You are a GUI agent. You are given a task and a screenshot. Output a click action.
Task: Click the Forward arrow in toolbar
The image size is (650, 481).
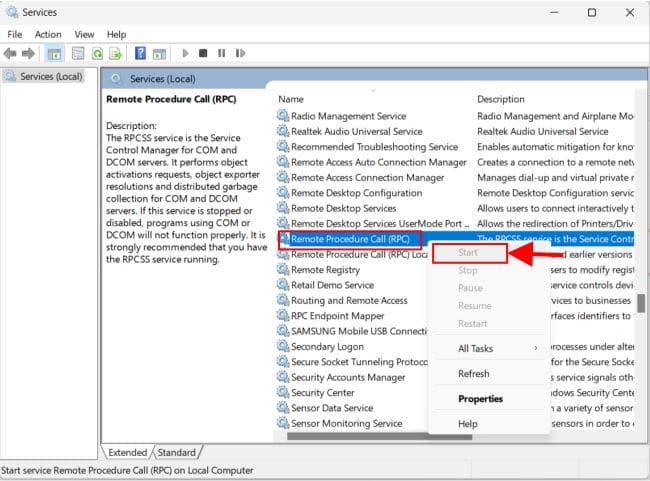(x=30, y=53)
